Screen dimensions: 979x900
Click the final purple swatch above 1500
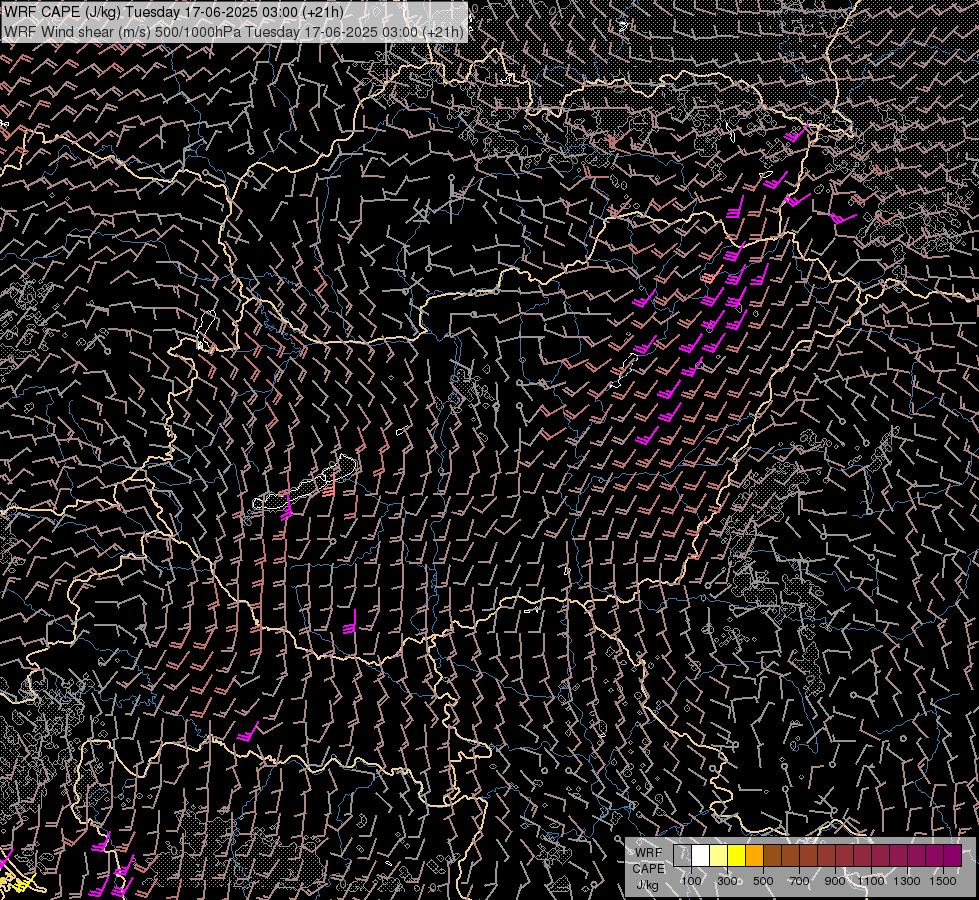952,855
